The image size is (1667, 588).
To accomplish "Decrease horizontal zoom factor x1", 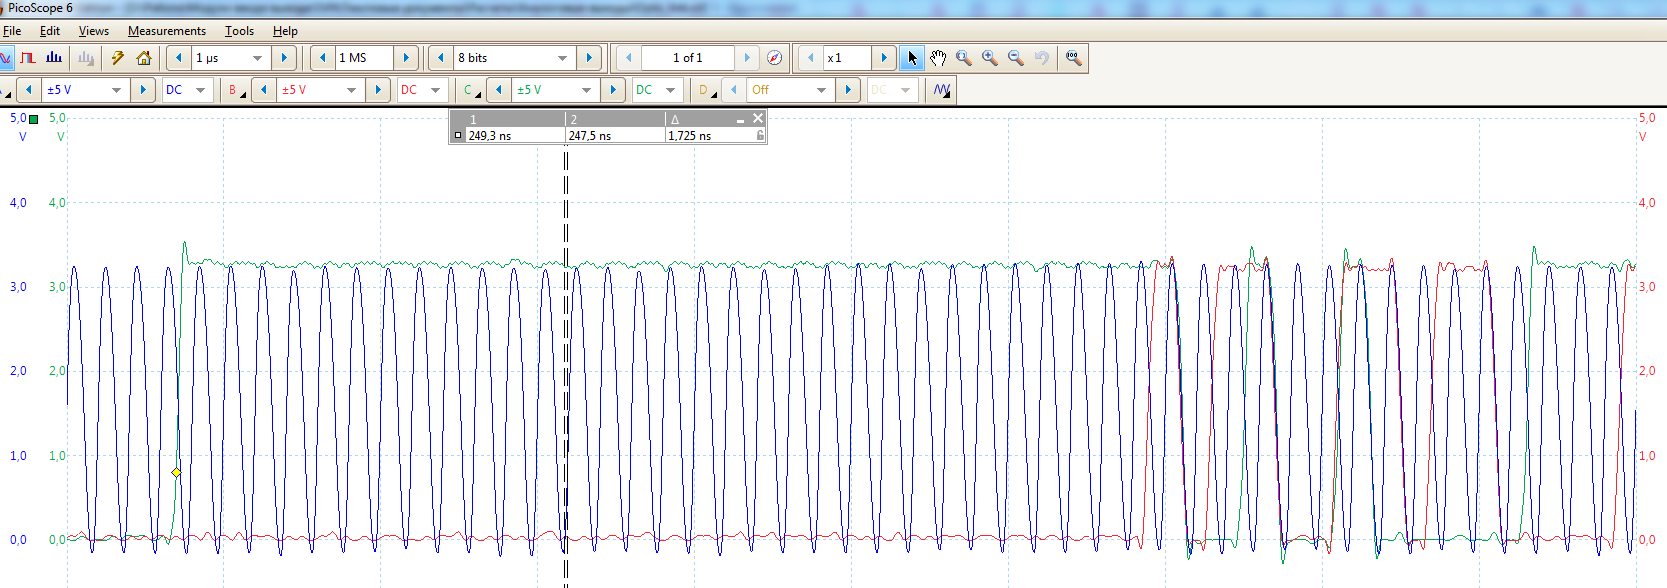I will pyautogui.click(x=810, y=58).
